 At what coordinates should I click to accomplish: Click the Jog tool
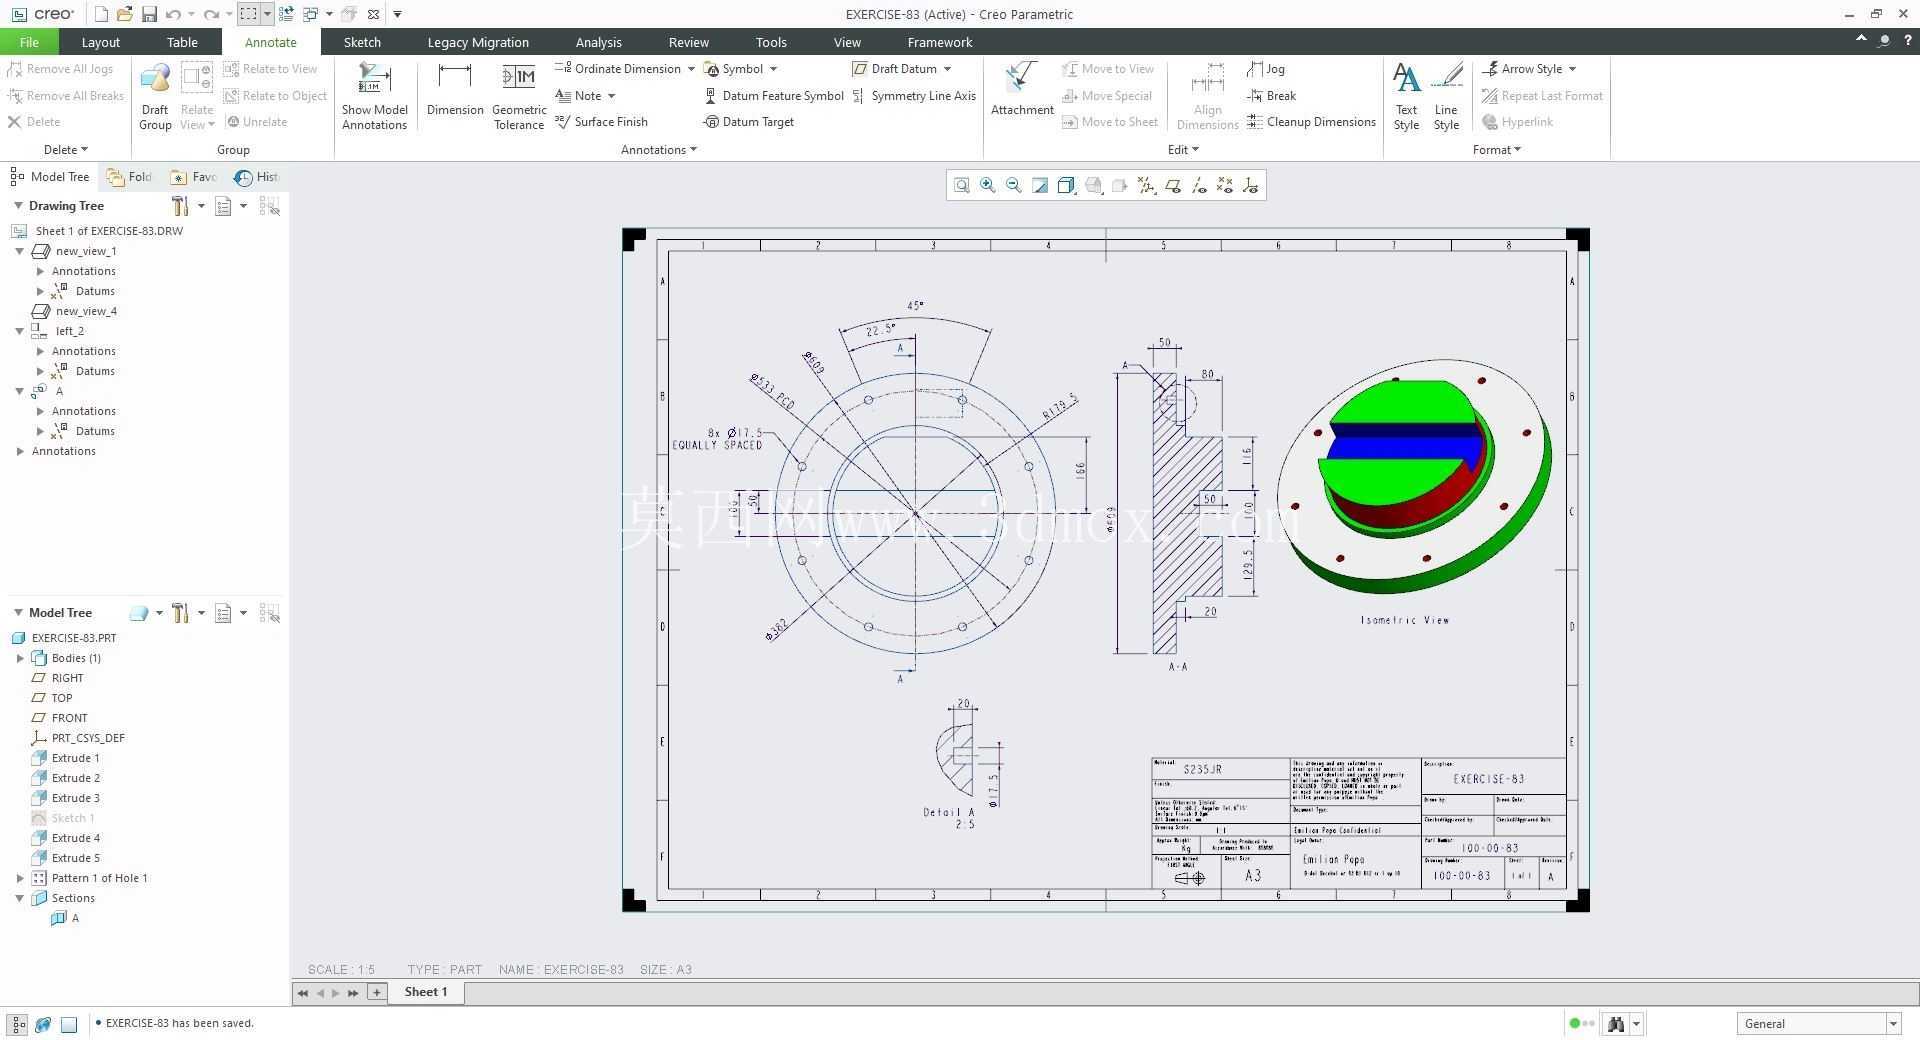pyautogui.click(x=1266, y=69)
